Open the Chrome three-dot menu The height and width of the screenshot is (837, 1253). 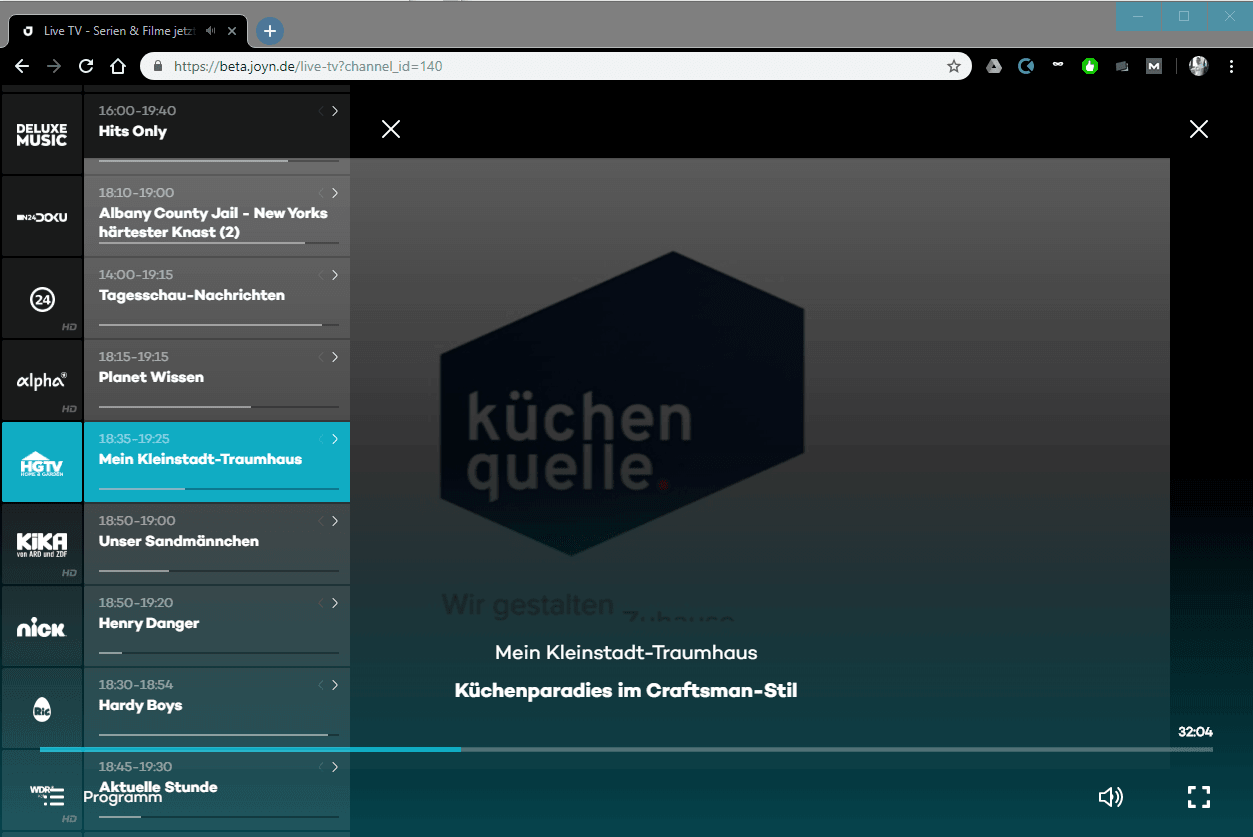(1231, 67)
